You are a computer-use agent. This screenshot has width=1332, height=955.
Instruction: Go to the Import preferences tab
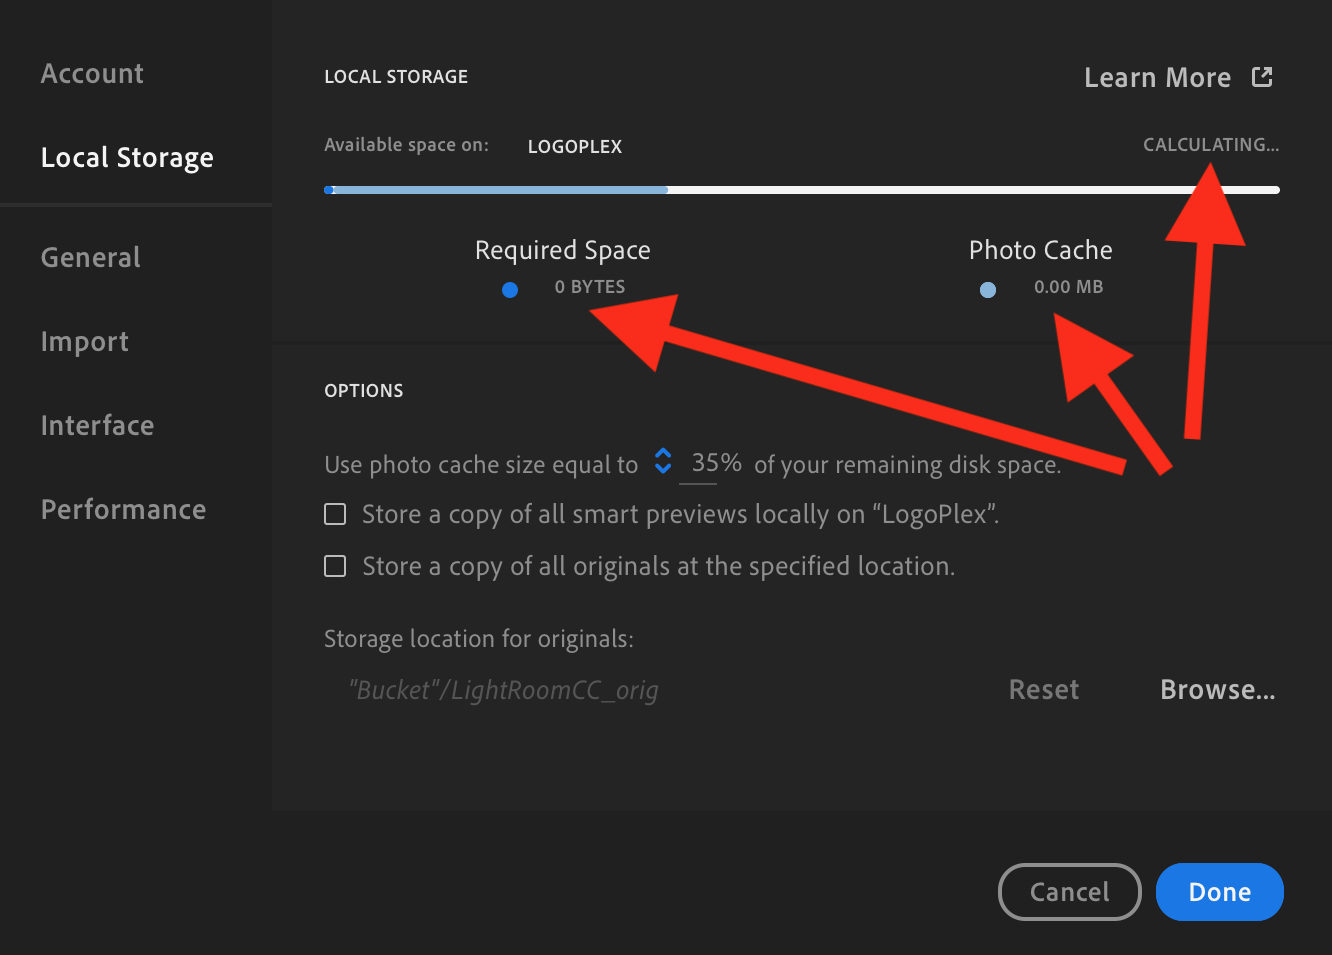tap(85, 342)
